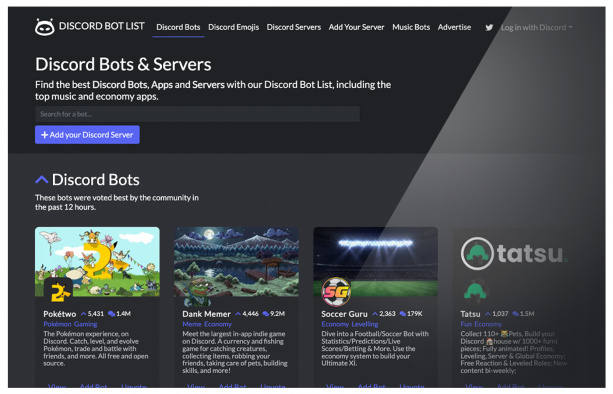Click the Soccer Guru server count chat icon
613x394 pixels.
pyautogui.click(x=403, y=313)
